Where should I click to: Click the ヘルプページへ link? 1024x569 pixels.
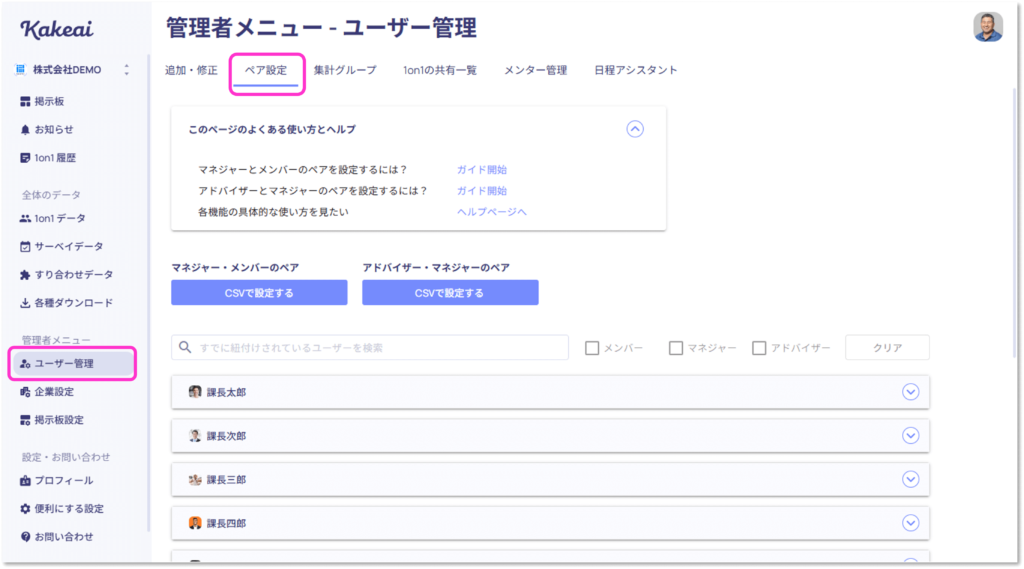point(492,212)
